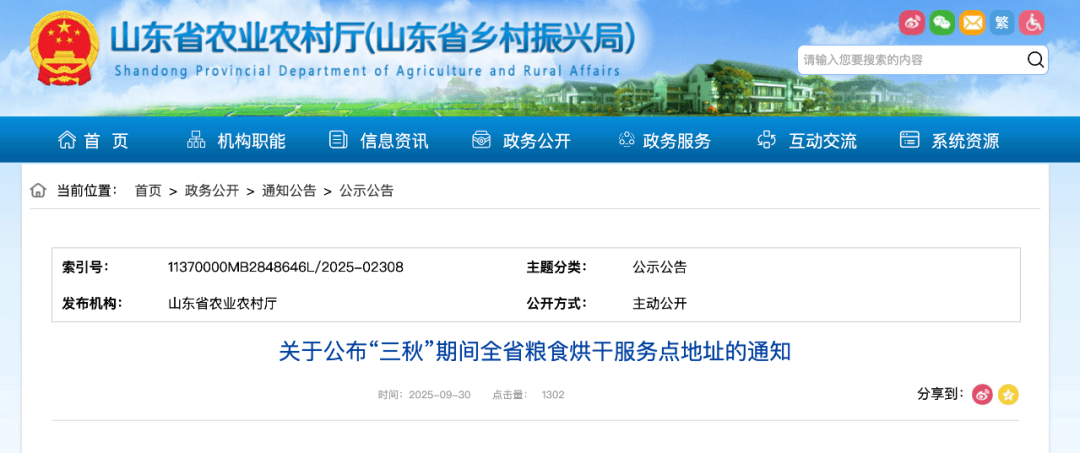This screenshot has height=453, width=1080.
Task: Click the national emblem logo
Action: 64,48
